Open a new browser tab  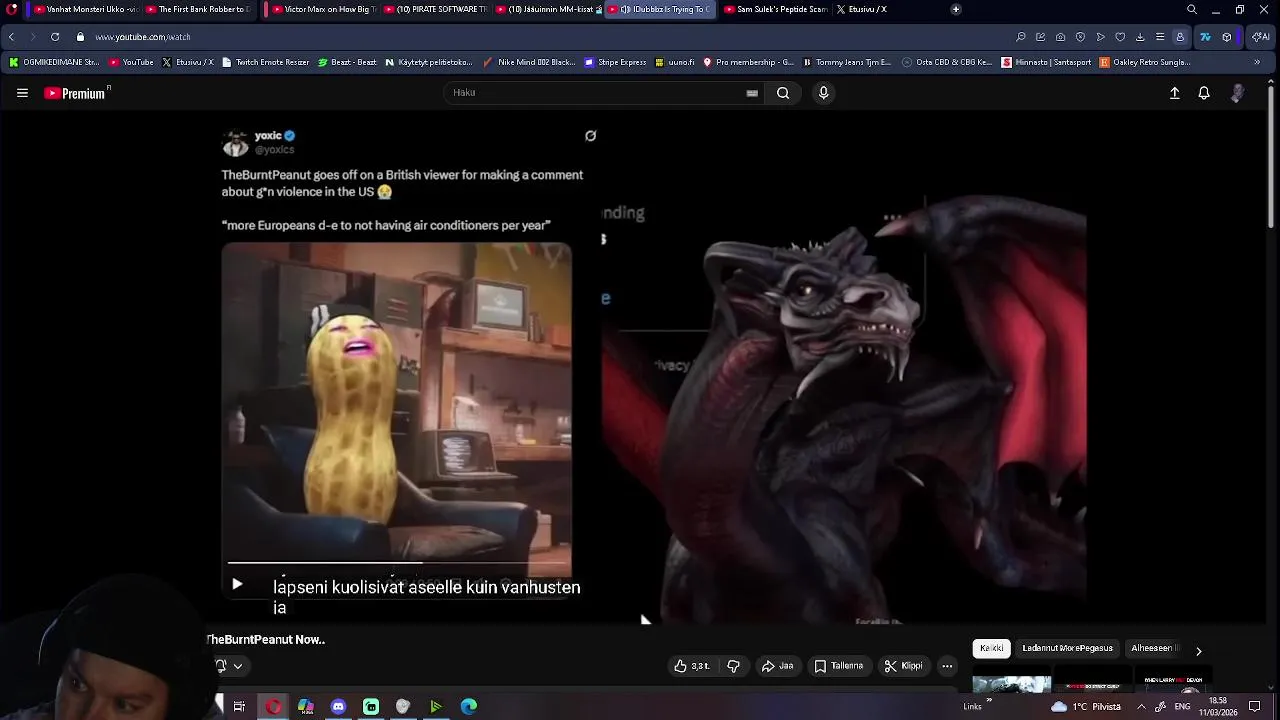coord(956,10)
